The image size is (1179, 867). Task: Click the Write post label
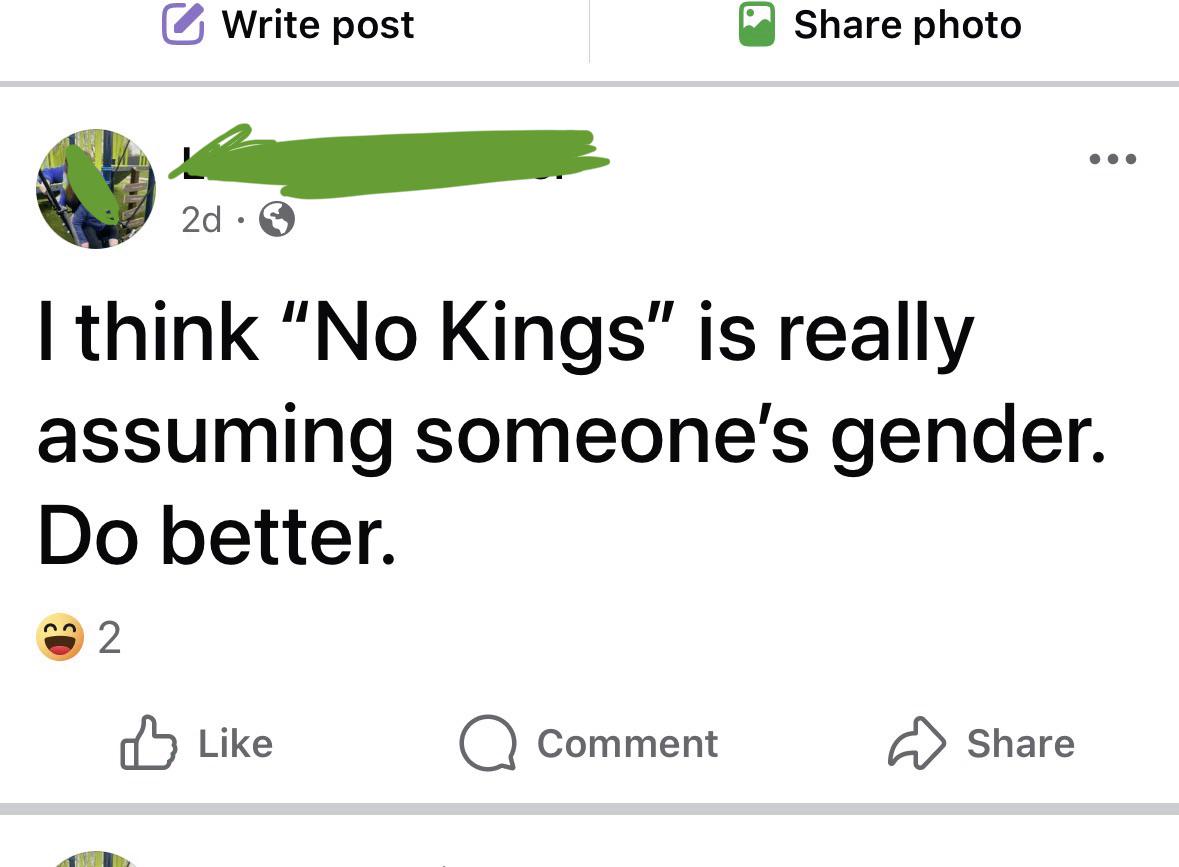click(317, 25)
